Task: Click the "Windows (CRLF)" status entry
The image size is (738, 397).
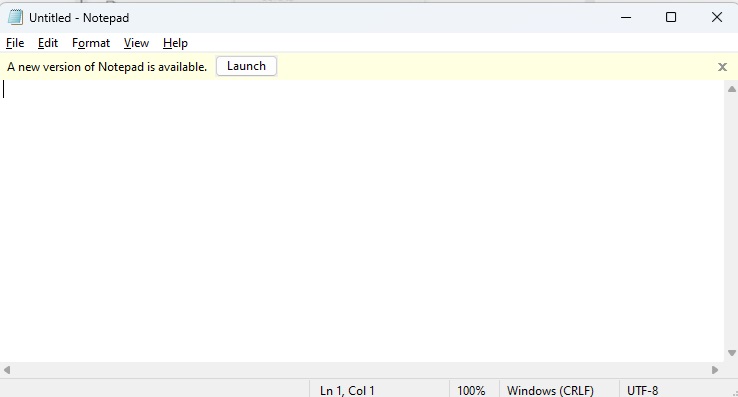Action: pos(550,390)
